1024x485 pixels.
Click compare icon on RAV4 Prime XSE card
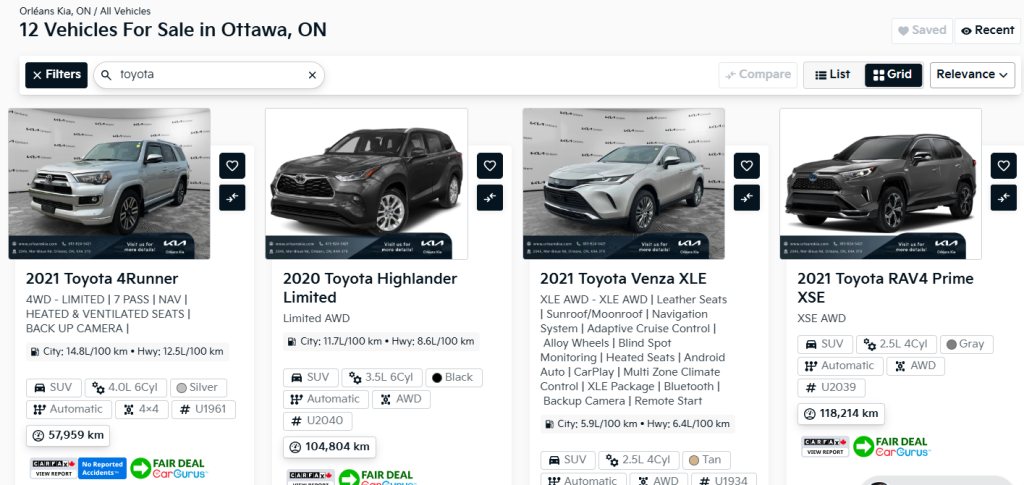pos(1003,198)
